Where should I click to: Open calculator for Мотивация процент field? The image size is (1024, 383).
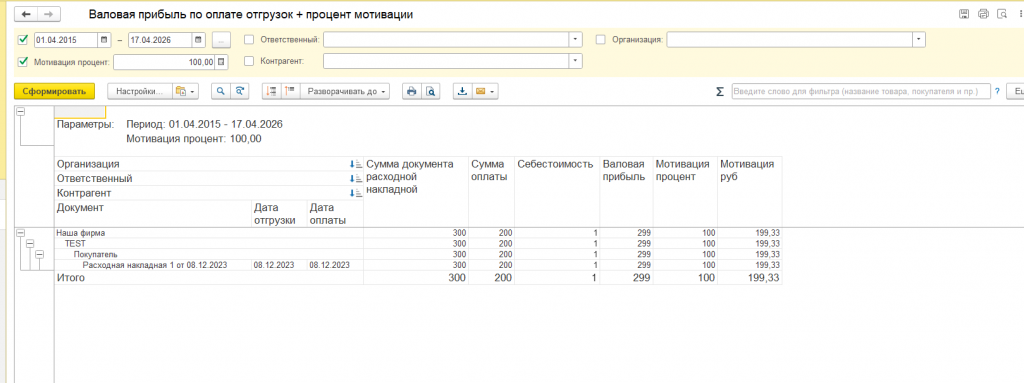221,61
